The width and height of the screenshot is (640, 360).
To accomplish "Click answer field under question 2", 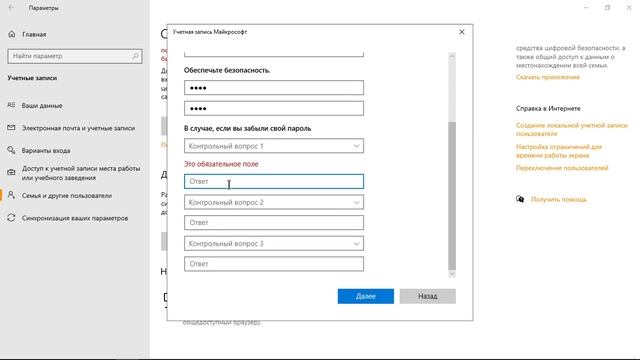I will point(274,222).
